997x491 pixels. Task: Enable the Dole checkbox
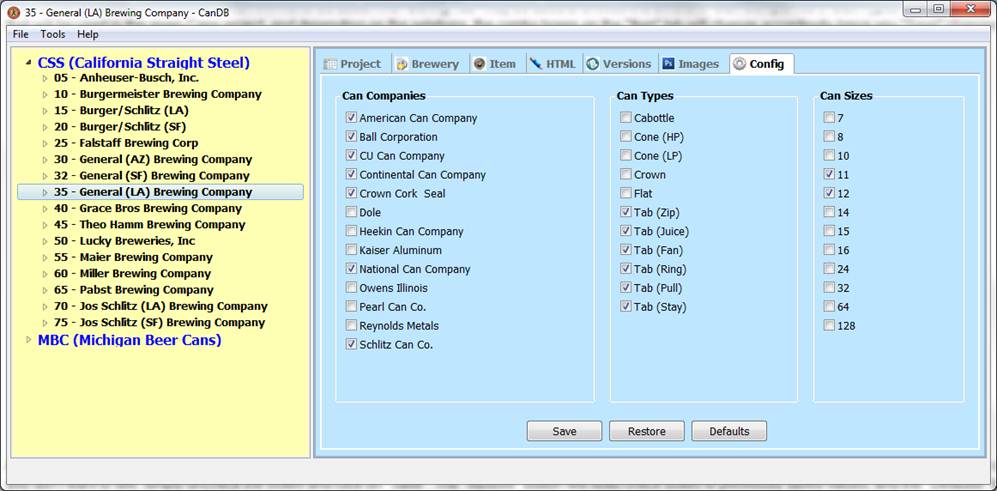click(x=351, y=212)
